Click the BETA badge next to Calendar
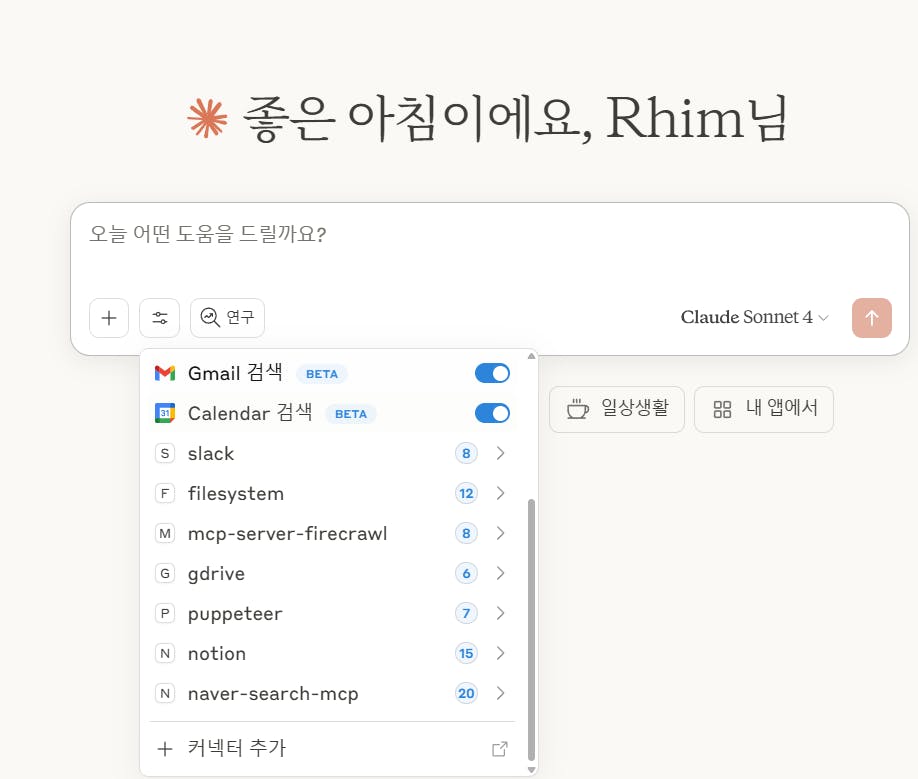 click(351, 414)
